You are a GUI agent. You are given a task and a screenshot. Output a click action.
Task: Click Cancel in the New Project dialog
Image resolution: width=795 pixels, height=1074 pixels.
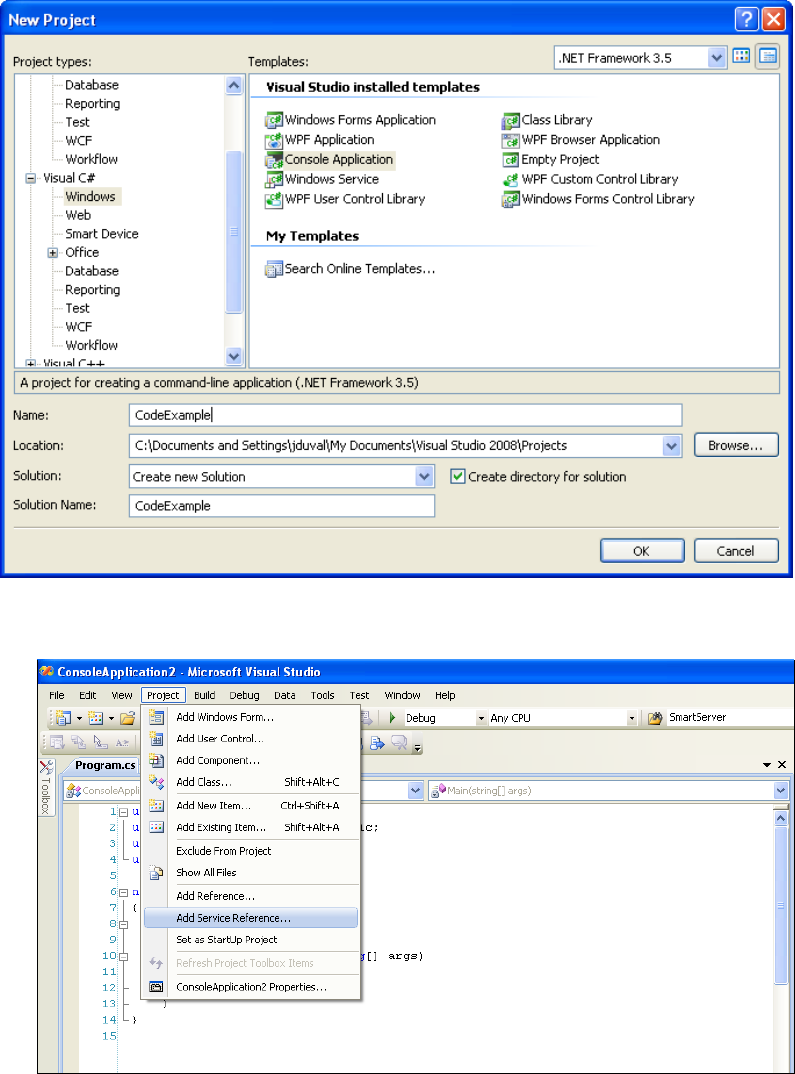pyautogui.click(x=736, y=551)
